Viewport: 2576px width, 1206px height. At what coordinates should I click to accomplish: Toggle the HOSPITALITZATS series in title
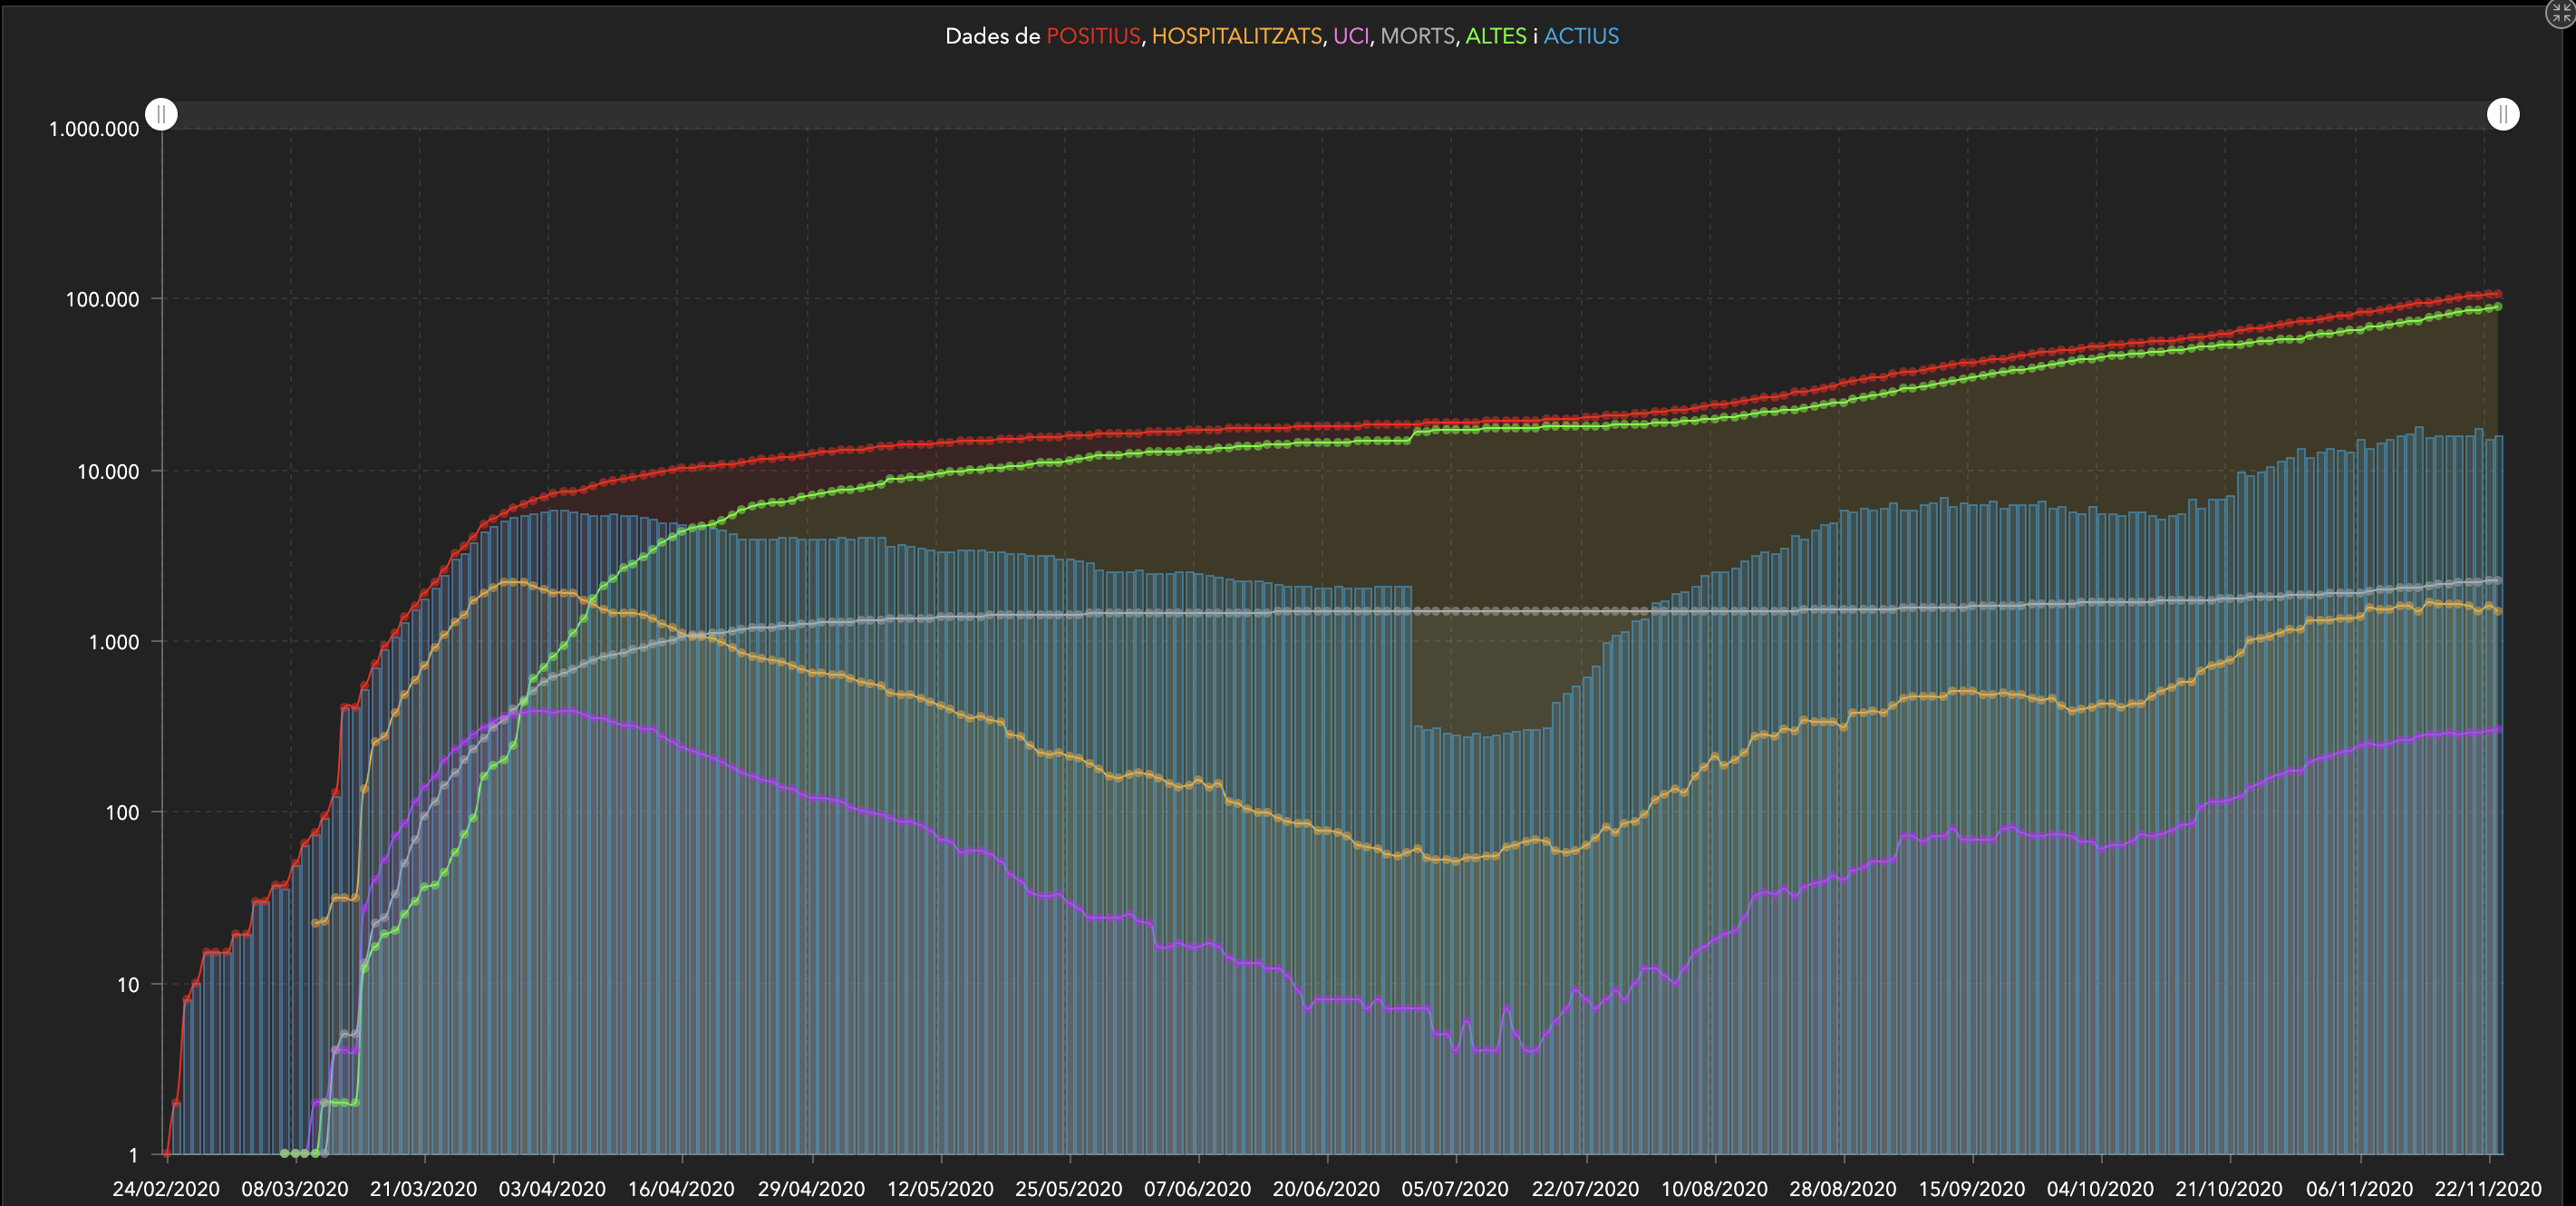[x=1236, y=36]
